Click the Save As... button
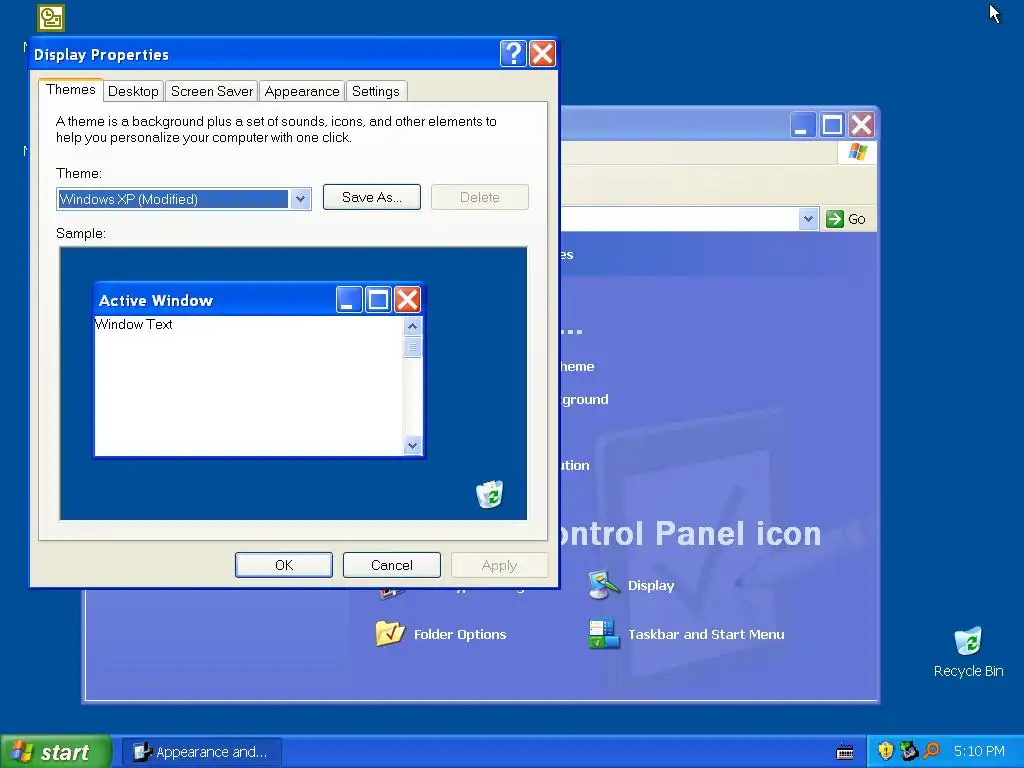 pyautogui.click(x=372, y=197)
